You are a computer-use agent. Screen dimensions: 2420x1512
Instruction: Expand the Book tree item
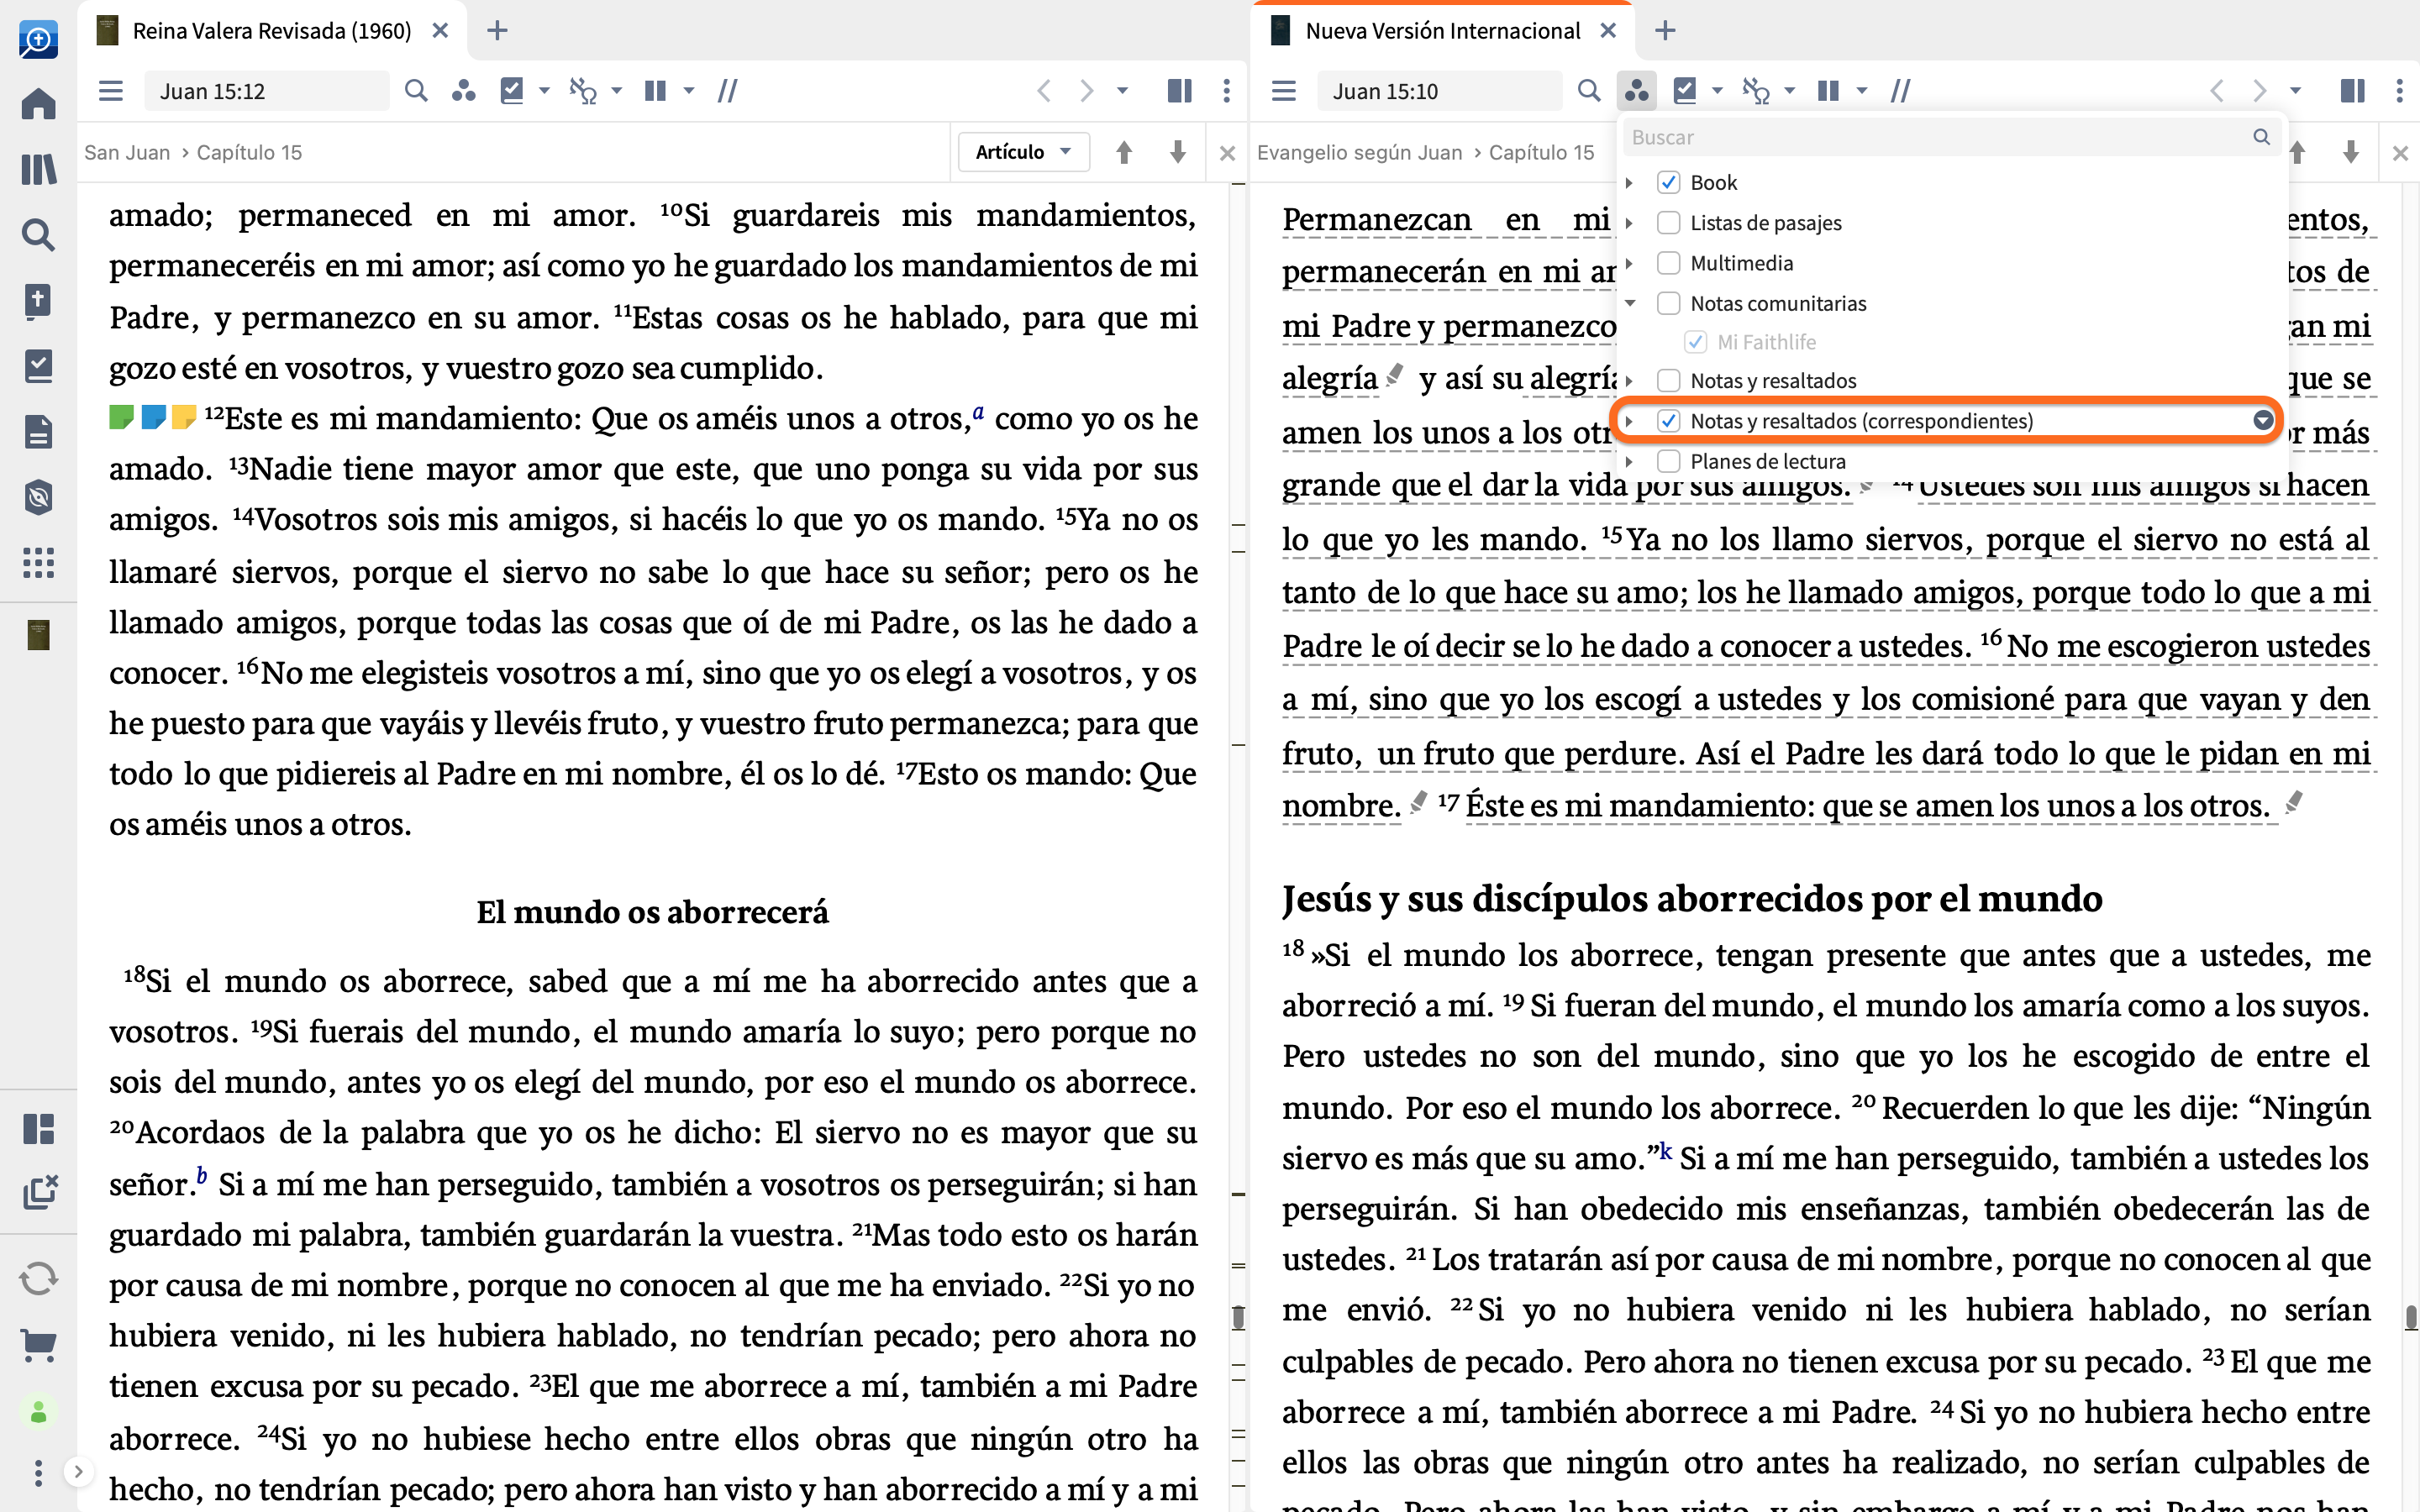[x=1630, y=182]
